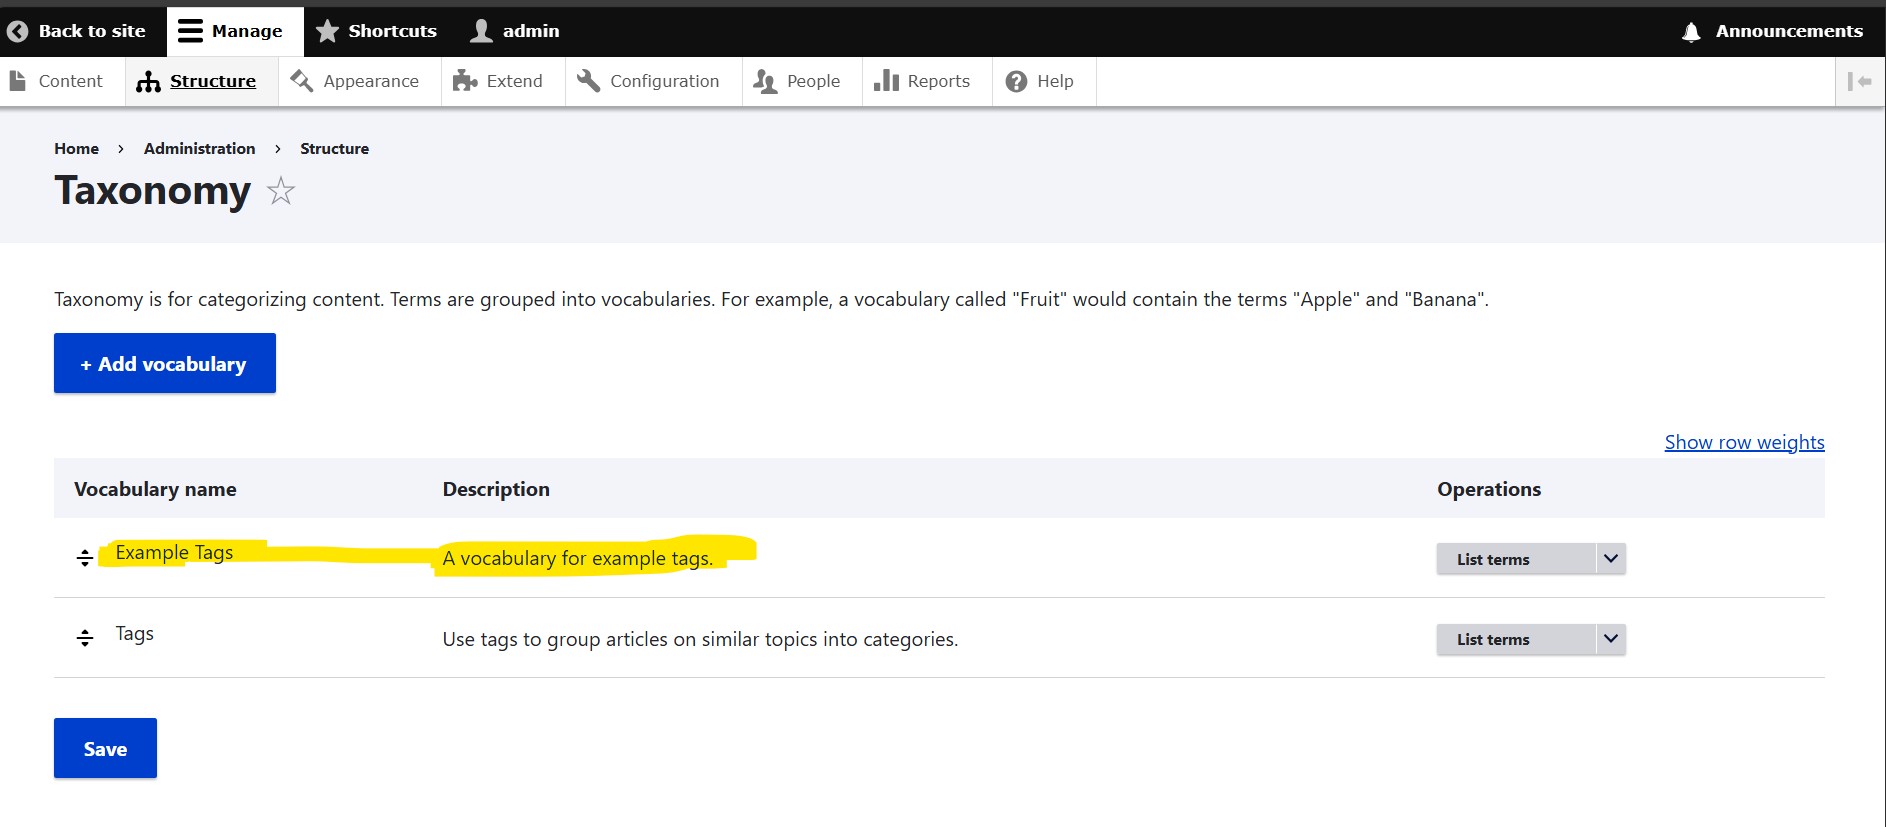Expand Tags row operations dropdown arrow
This screenshot has width=1886, height=827.
[1611, 639]
